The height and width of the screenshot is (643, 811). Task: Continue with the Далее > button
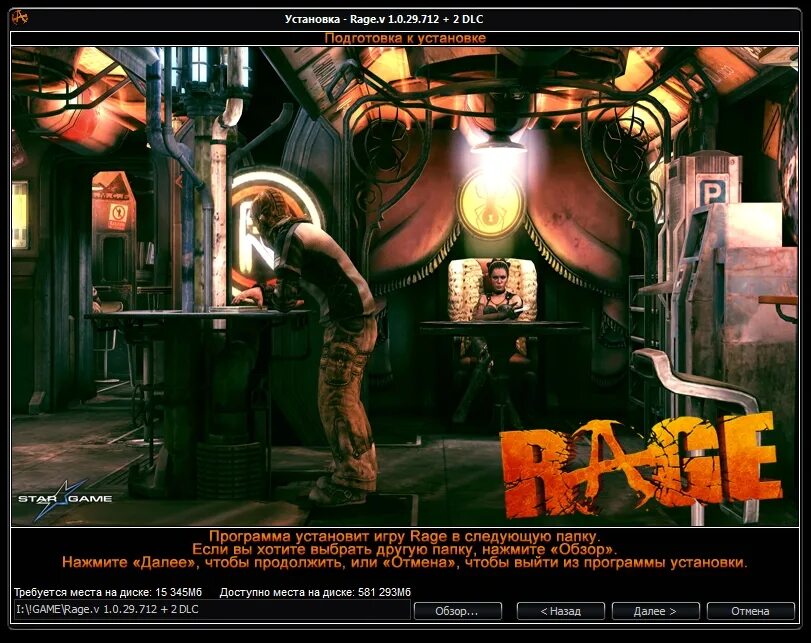click(x=655, y=611)
